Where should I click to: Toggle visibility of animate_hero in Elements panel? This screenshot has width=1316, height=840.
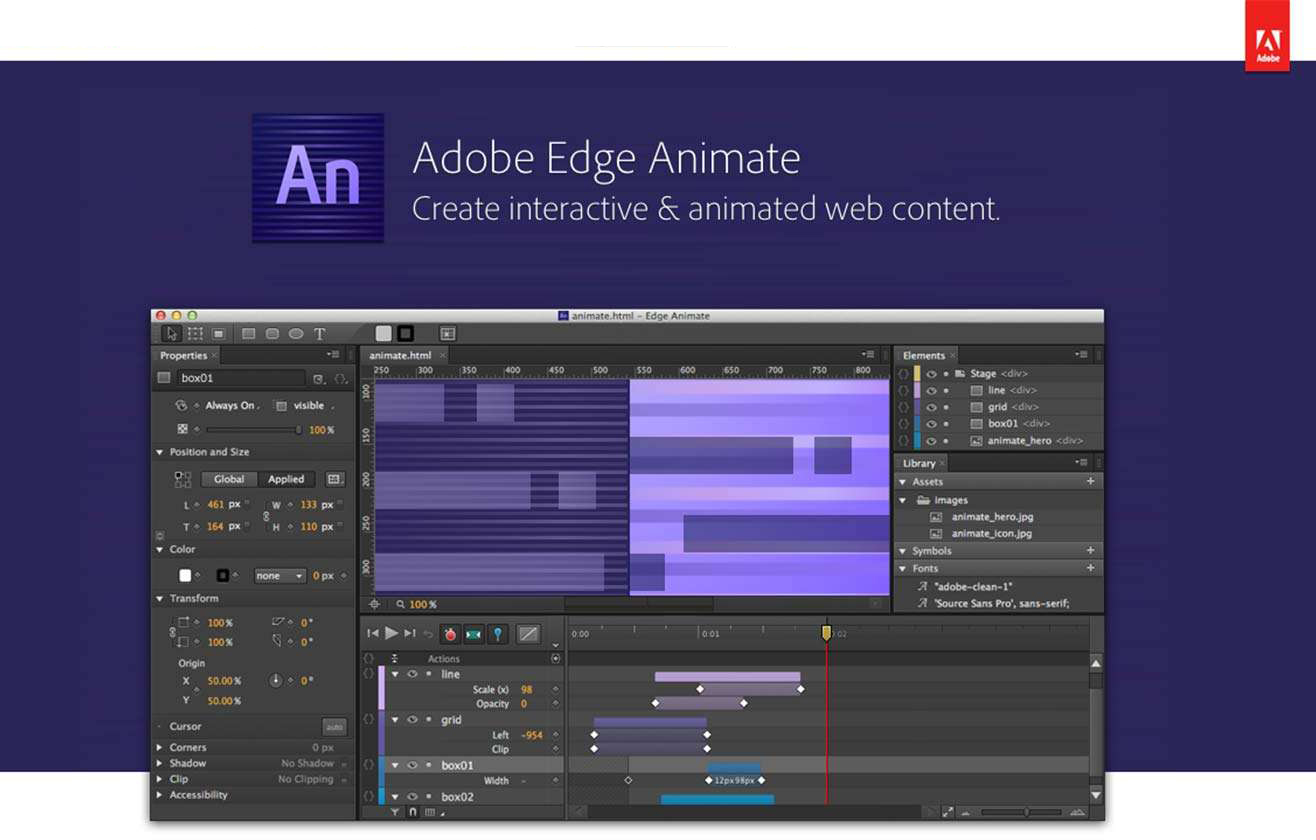tap(932, 441)
